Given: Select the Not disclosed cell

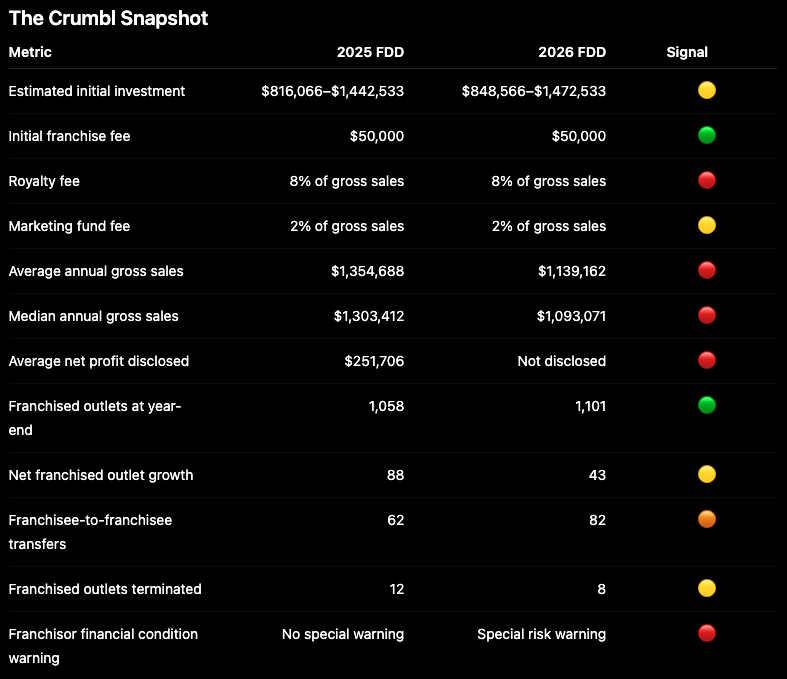Looking at the screenshot, I should [562, 361].
